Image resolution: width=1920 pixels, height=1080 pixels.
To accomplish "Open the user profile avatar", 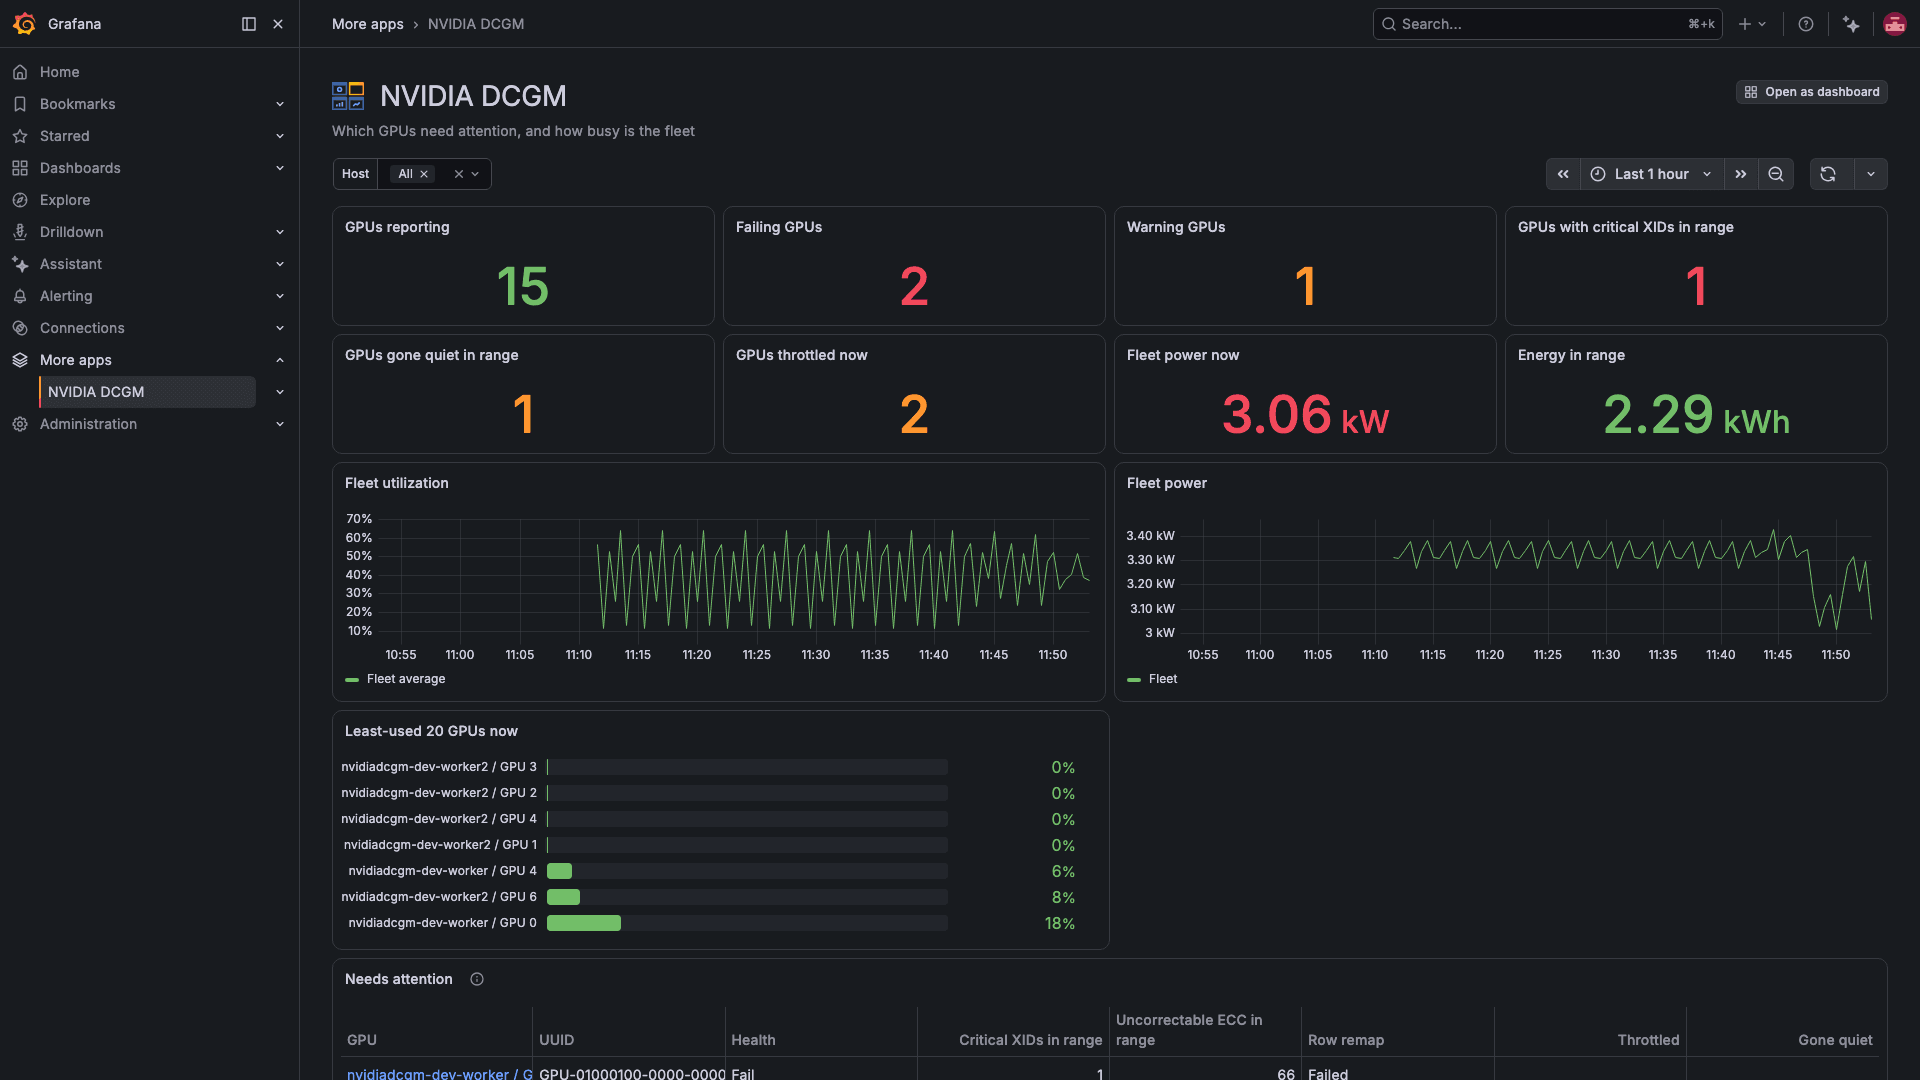I will (1895, 24).
